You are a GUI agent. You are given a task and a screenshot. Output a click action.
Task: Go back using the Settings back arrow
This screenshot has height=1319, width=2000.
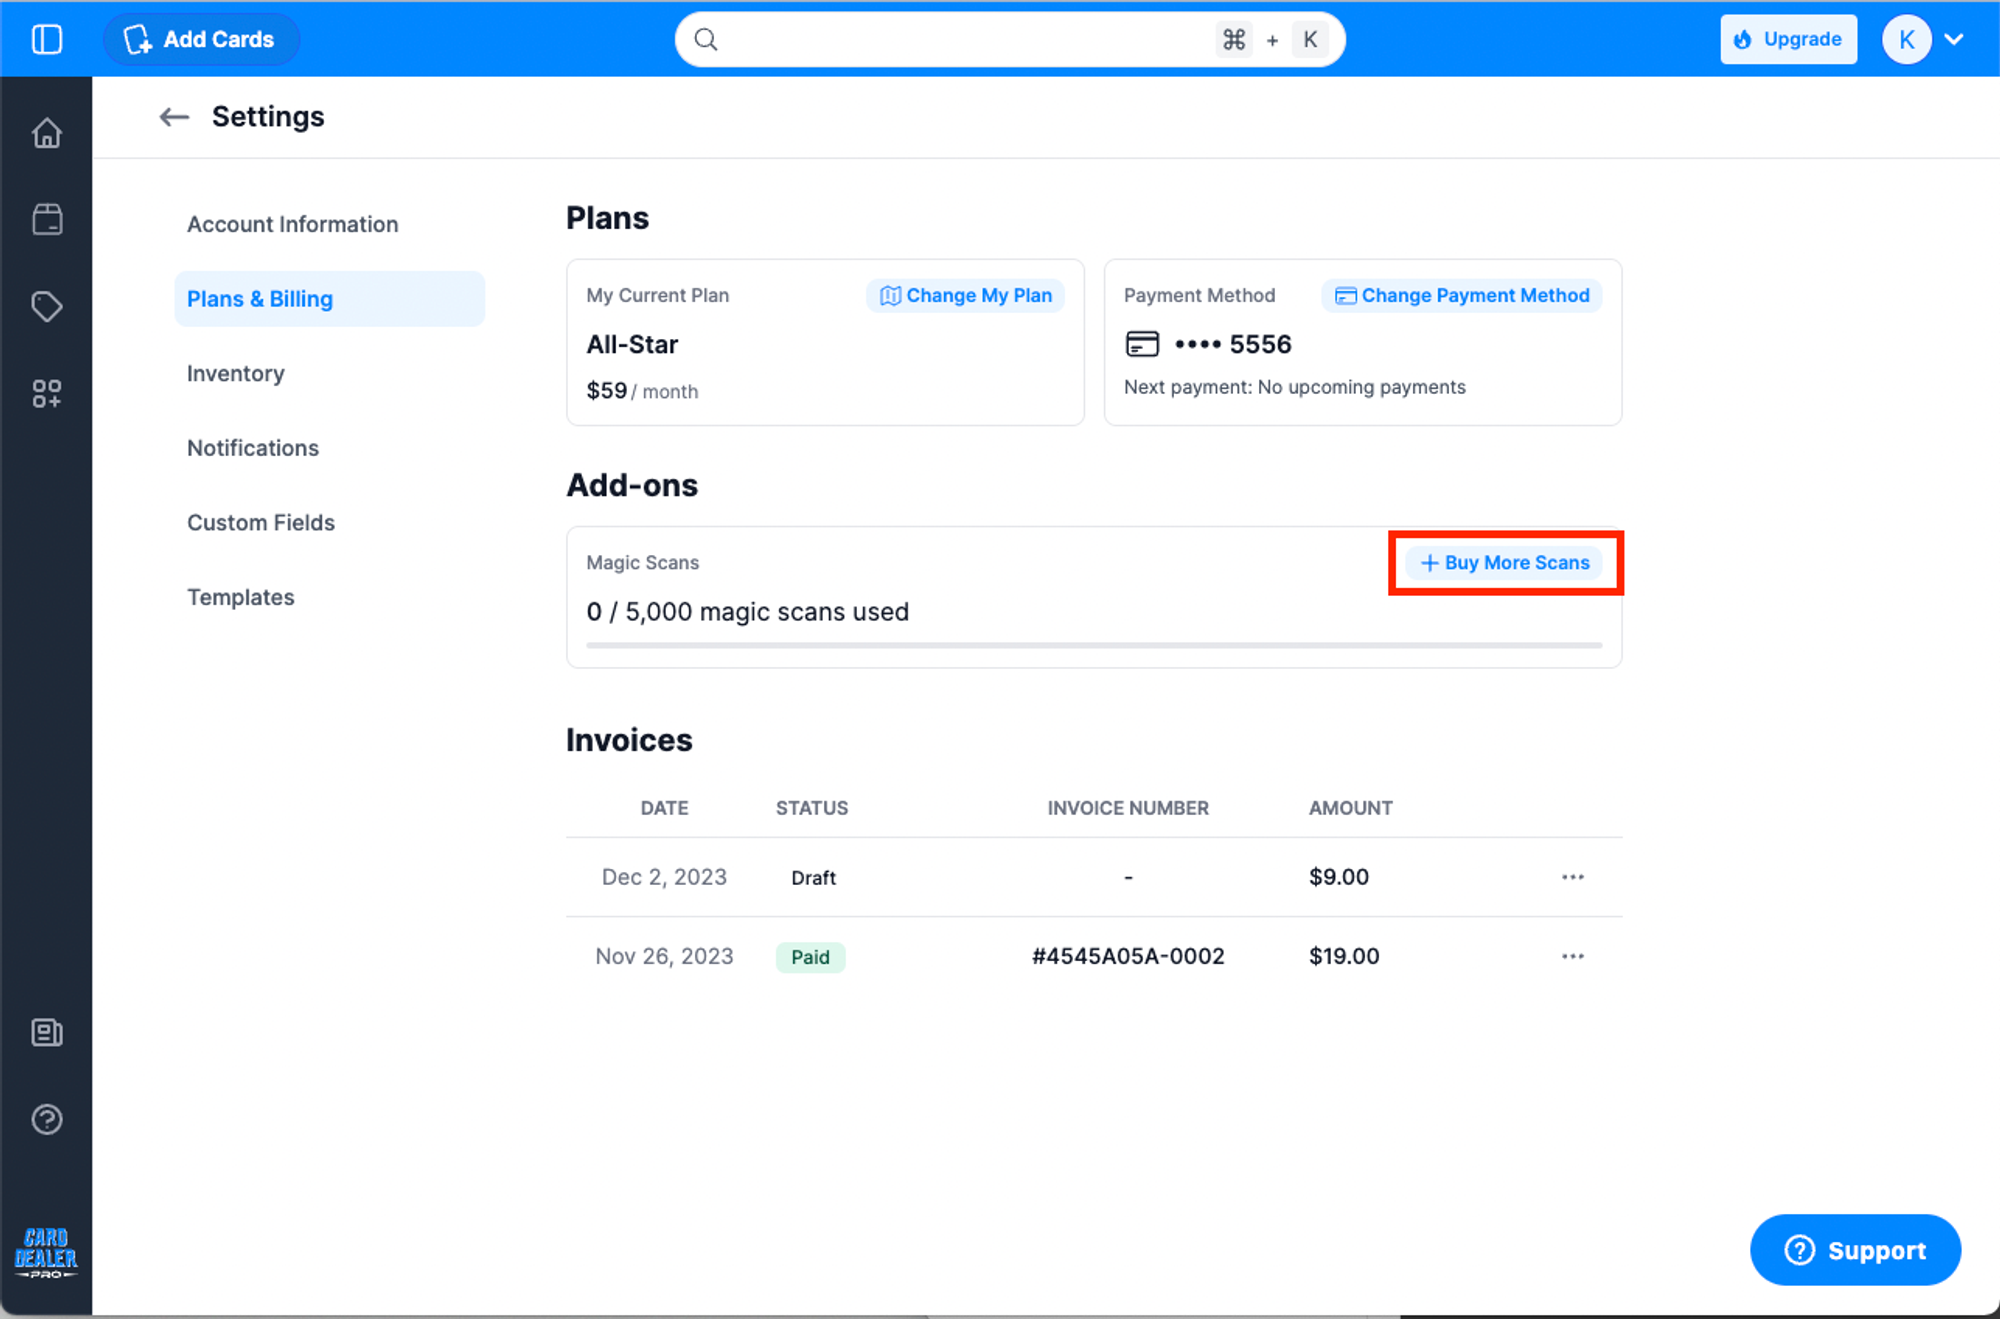pos(173,117)
